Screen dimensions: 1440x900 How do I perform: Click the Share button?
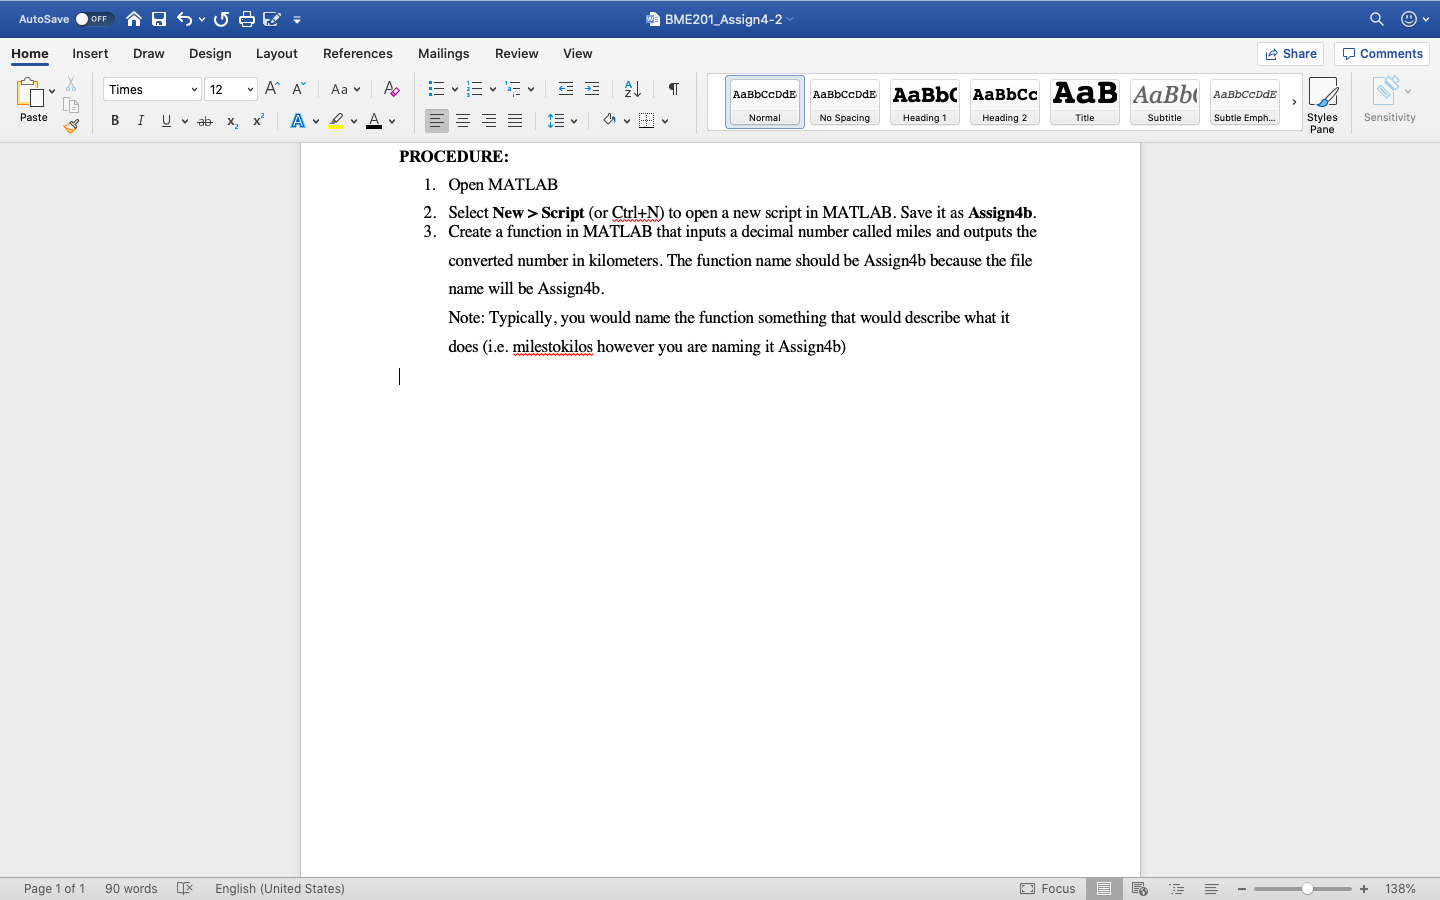click(1290, 53)
